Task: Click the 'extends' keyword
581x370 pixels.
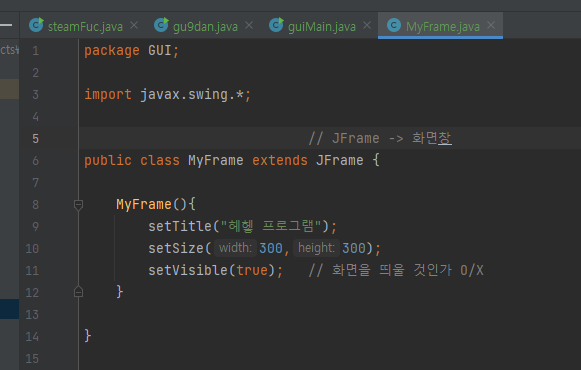Action: coord(280,160)
